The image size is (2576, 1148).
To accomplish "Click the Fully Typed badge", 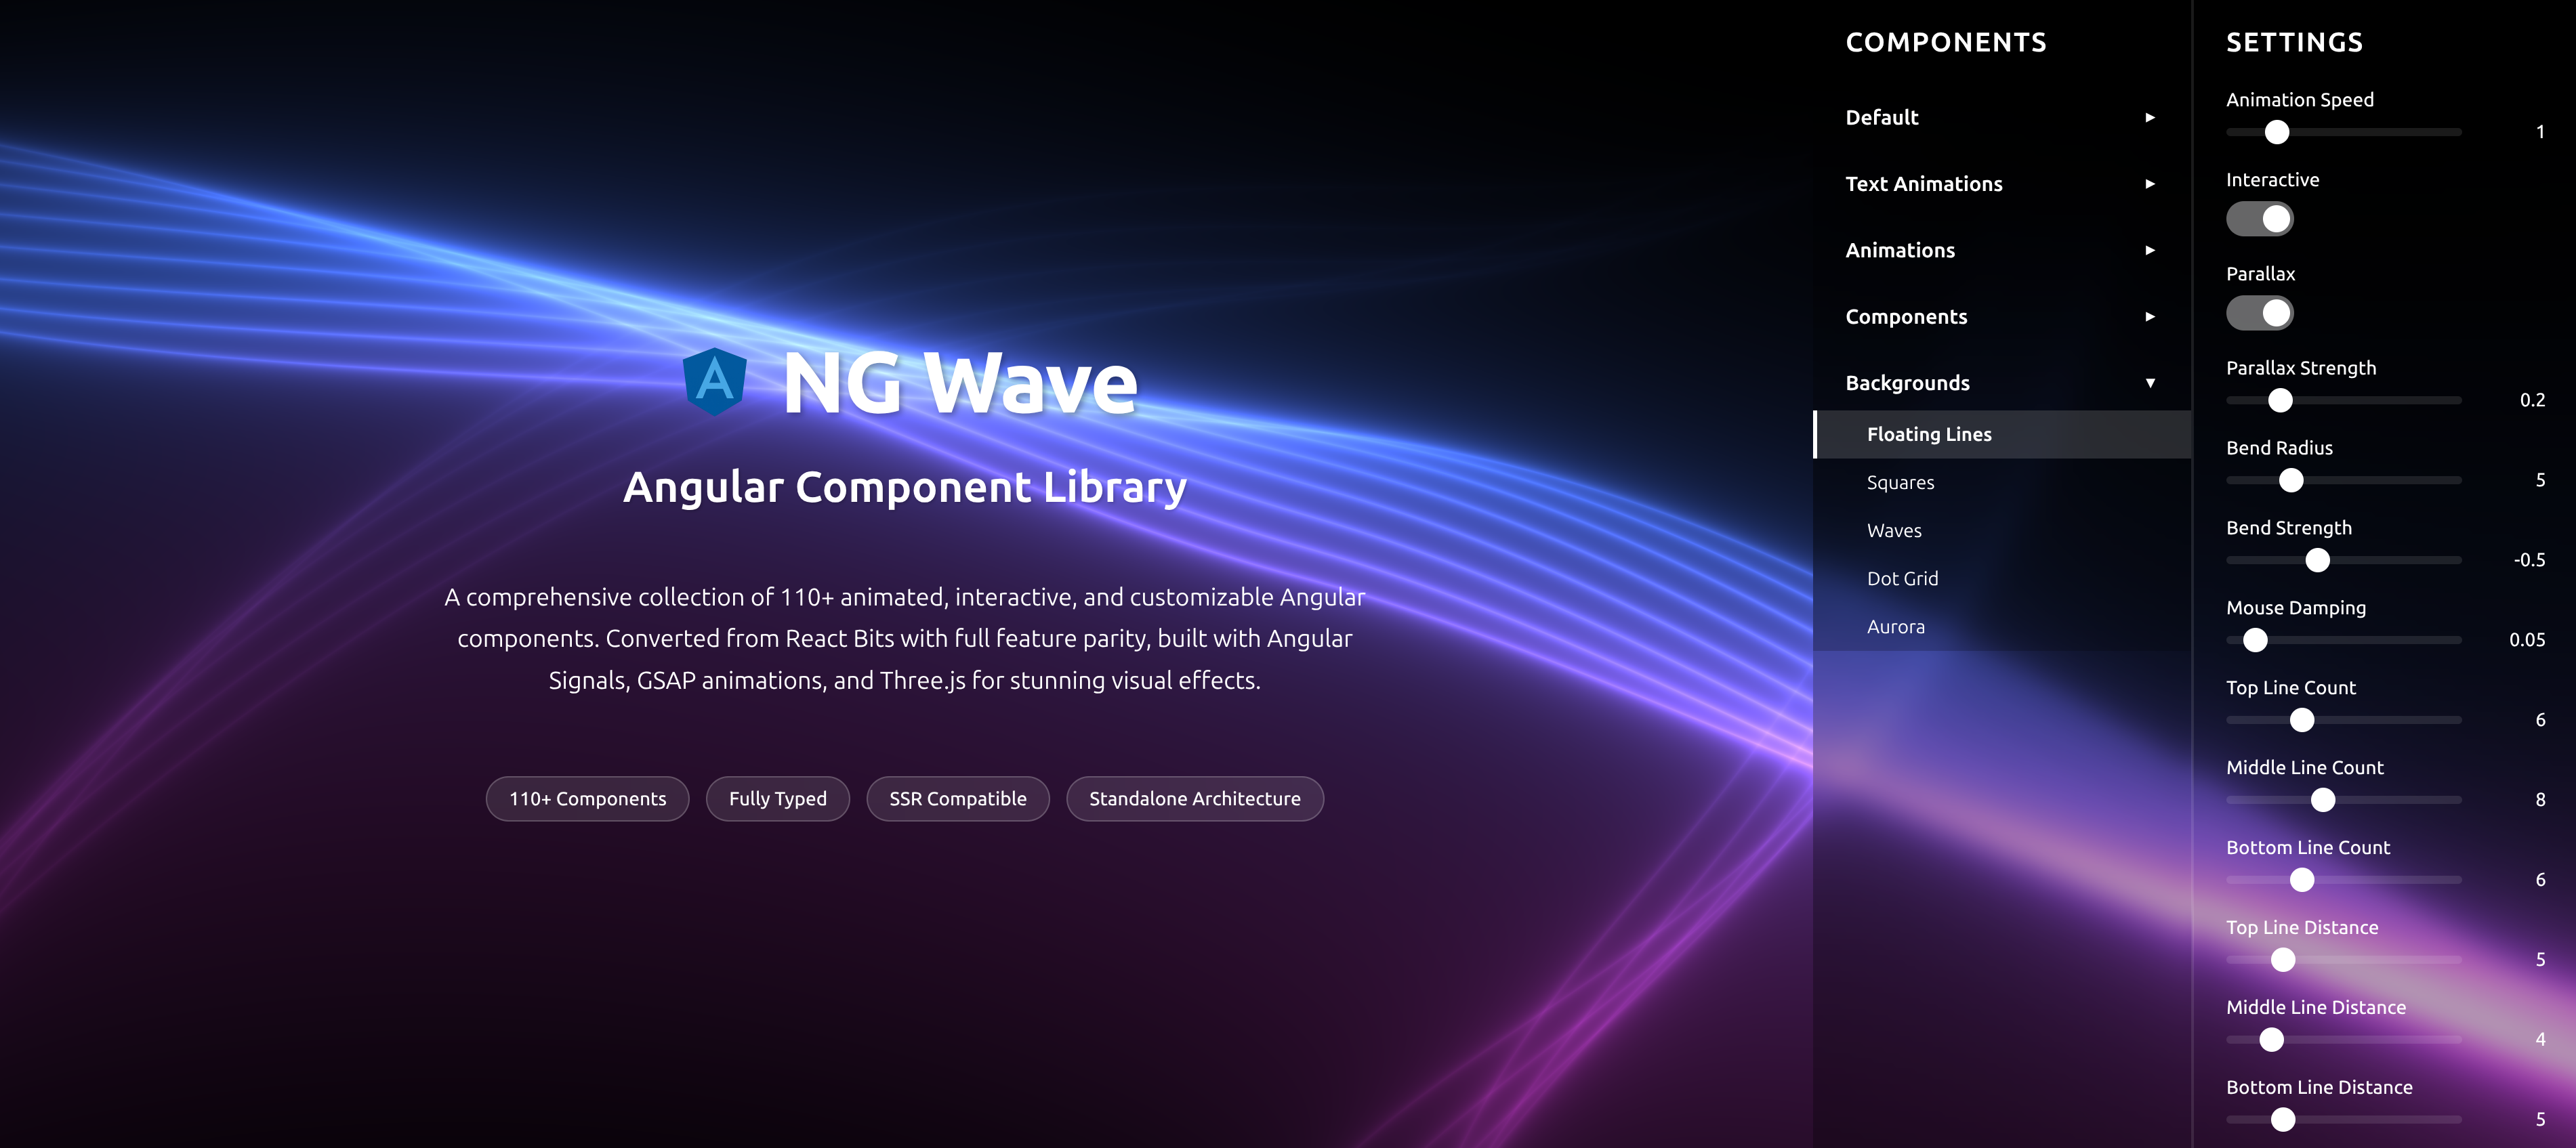I will 778,798.
